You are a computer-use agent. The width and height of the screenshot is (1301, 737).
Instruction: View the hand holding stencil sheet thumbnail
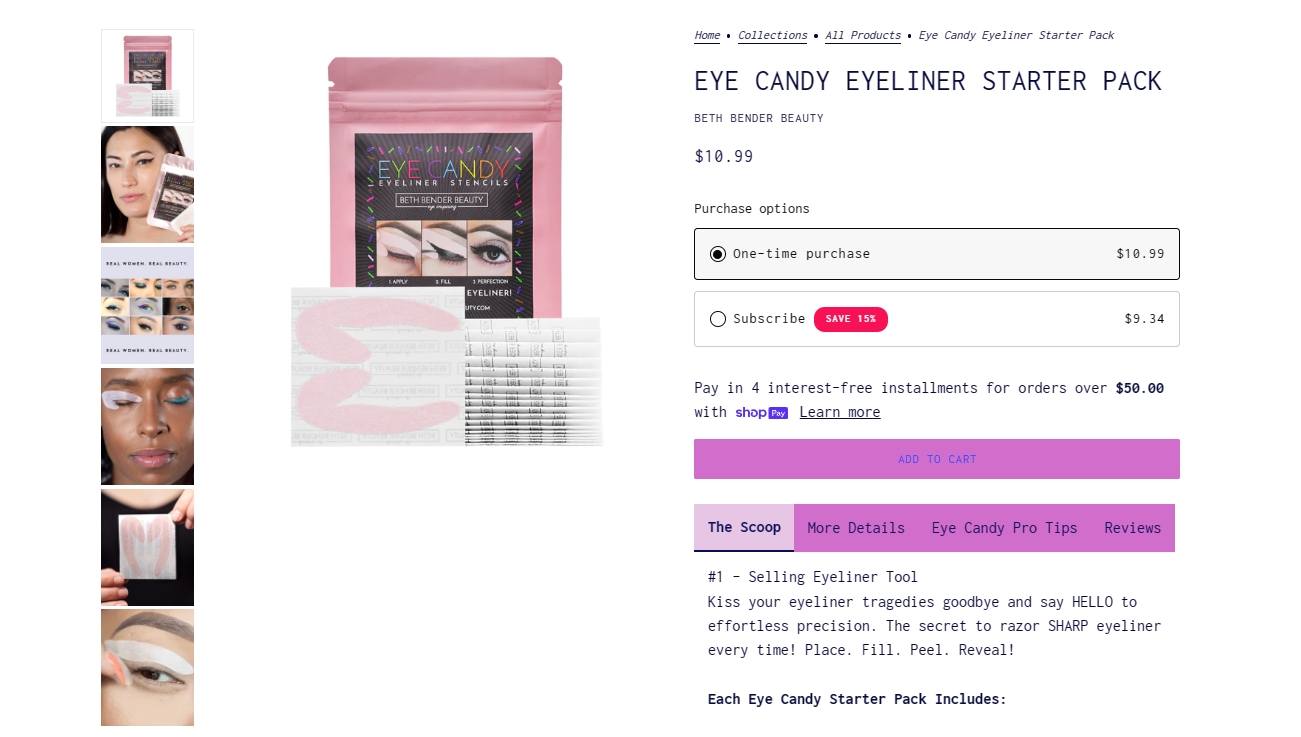point(147,547)
